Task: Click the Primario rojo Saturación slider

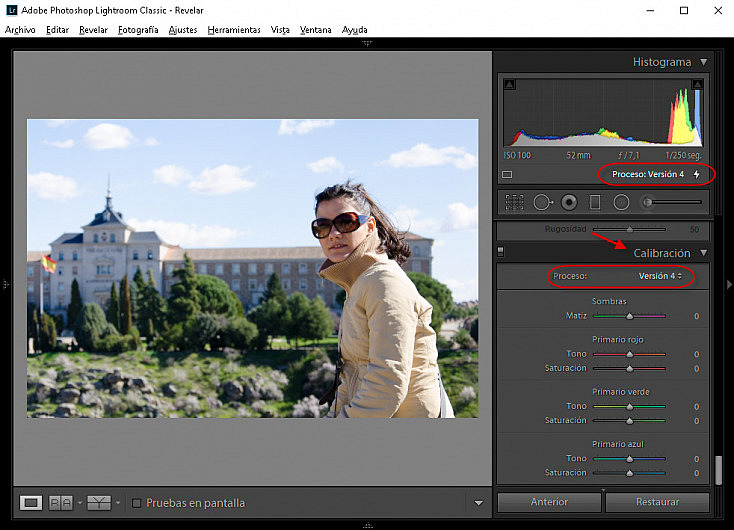Action: pos(629,369)
